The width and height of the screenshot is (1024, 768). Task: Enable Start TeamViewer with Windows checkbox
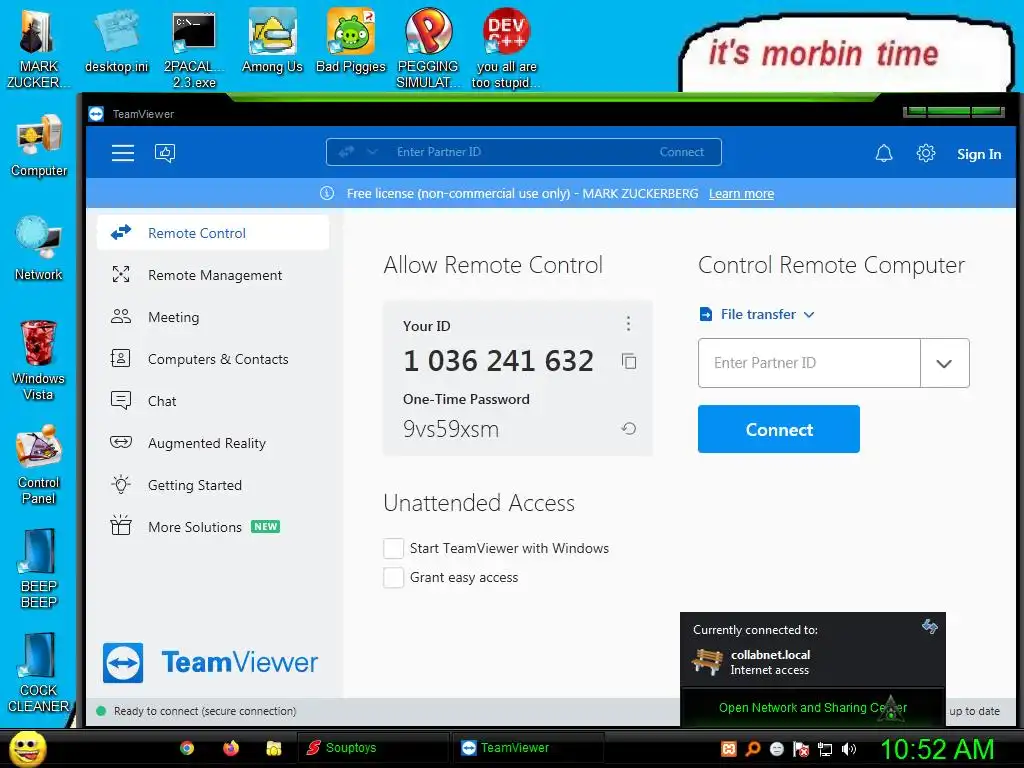393,549
